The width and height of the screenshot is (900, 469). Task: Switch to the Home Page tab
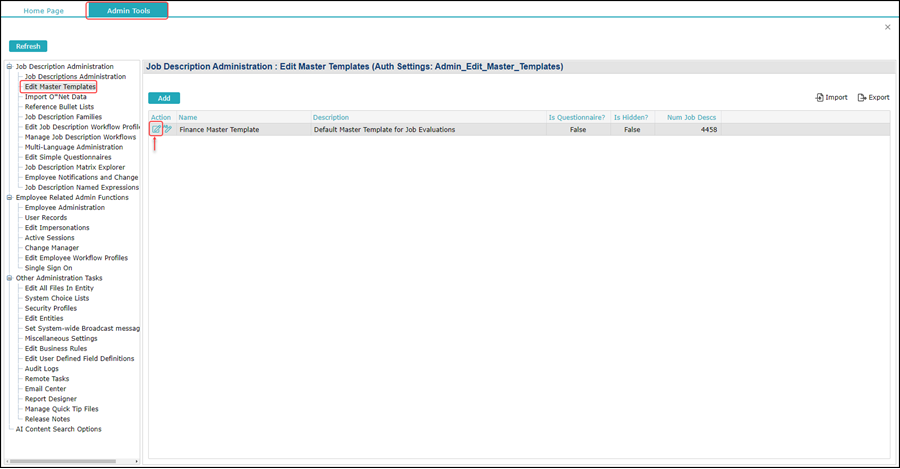(44, 10)
